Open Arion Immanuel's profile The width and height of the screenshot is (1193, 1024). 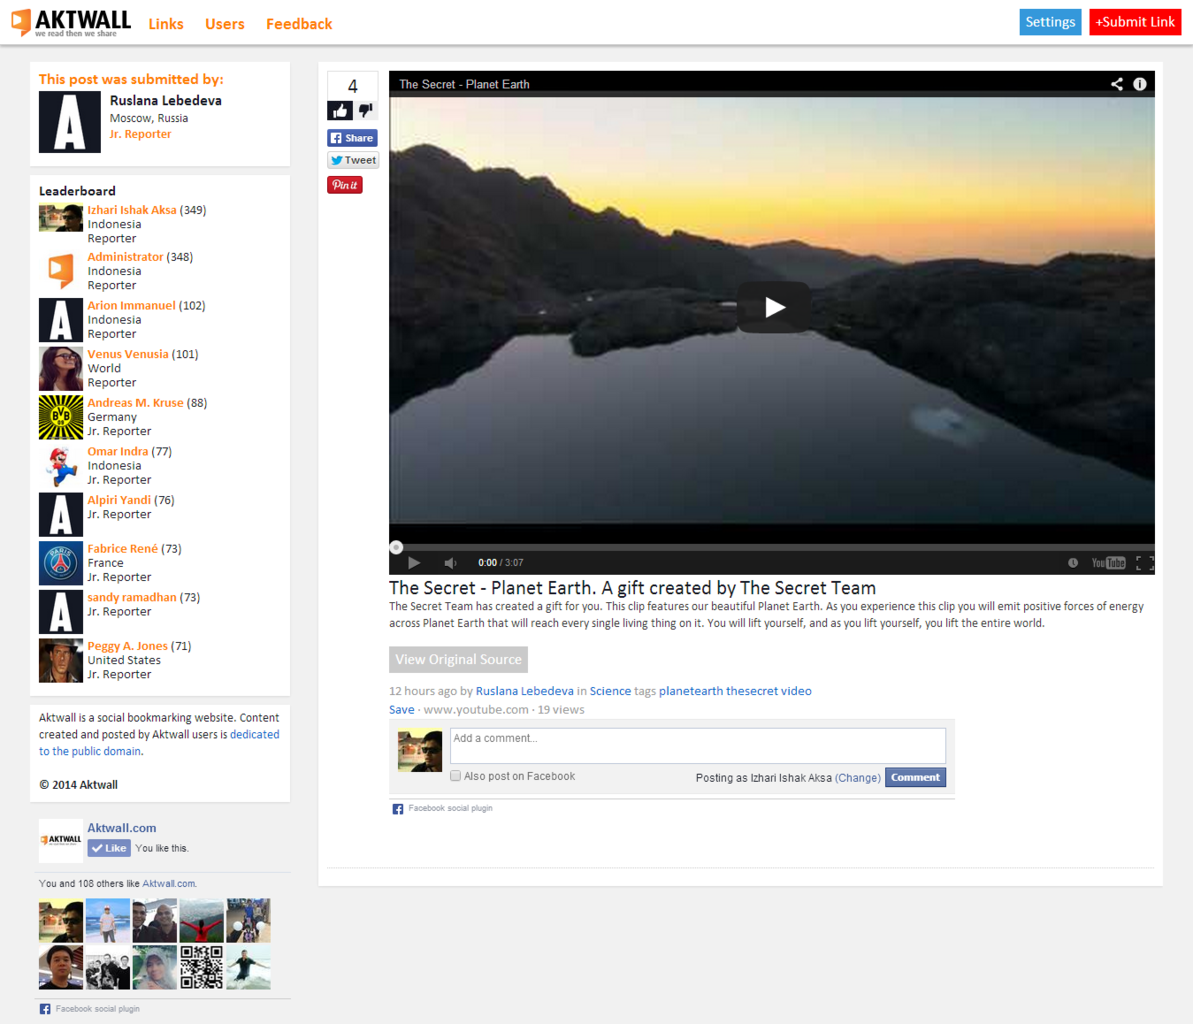point(131,306)
